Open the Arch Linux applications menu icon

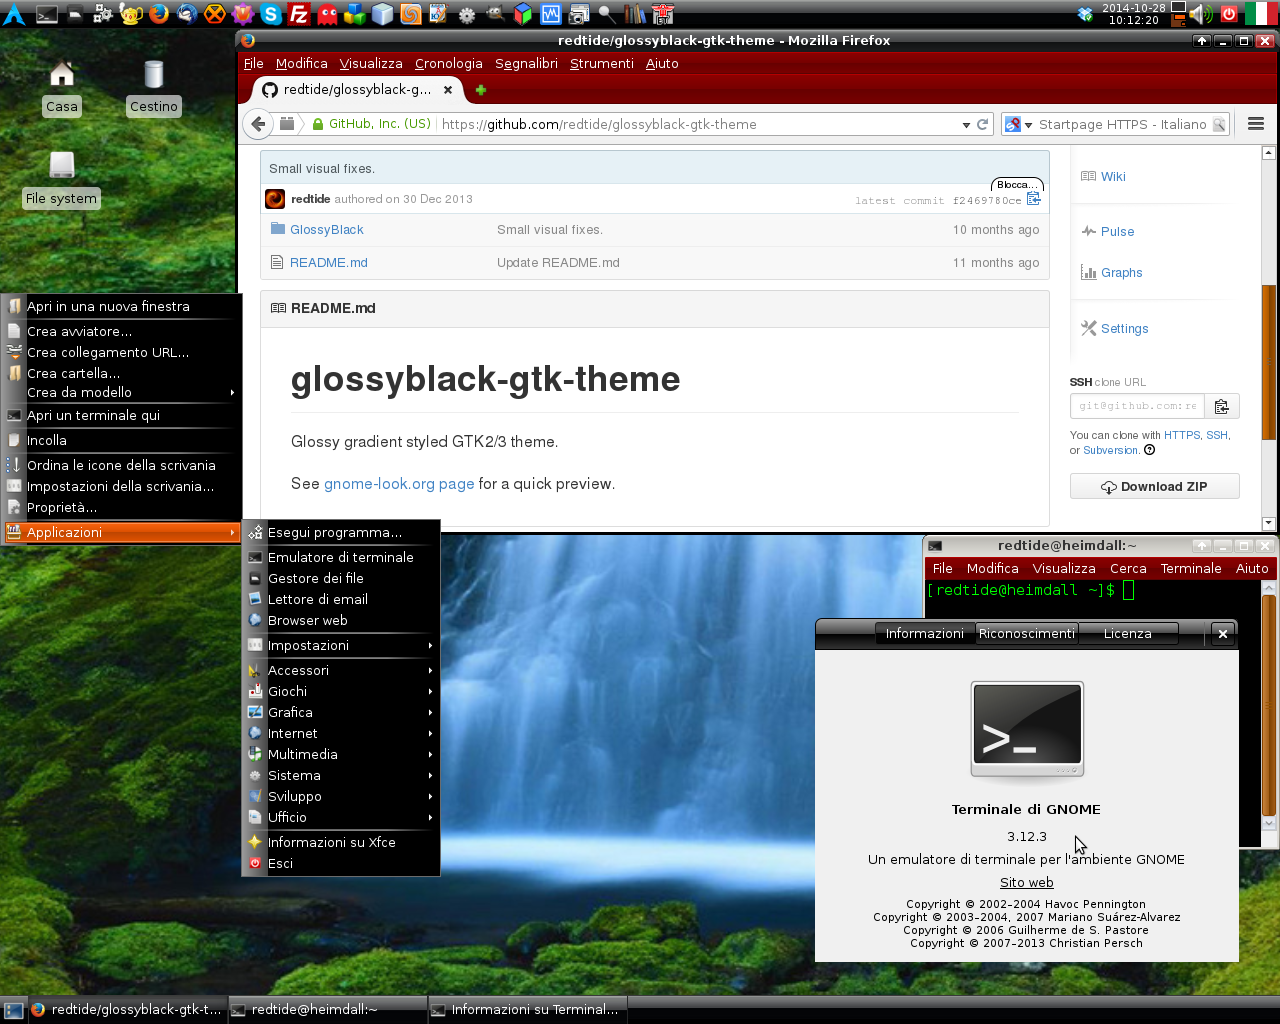pos(14,14)
